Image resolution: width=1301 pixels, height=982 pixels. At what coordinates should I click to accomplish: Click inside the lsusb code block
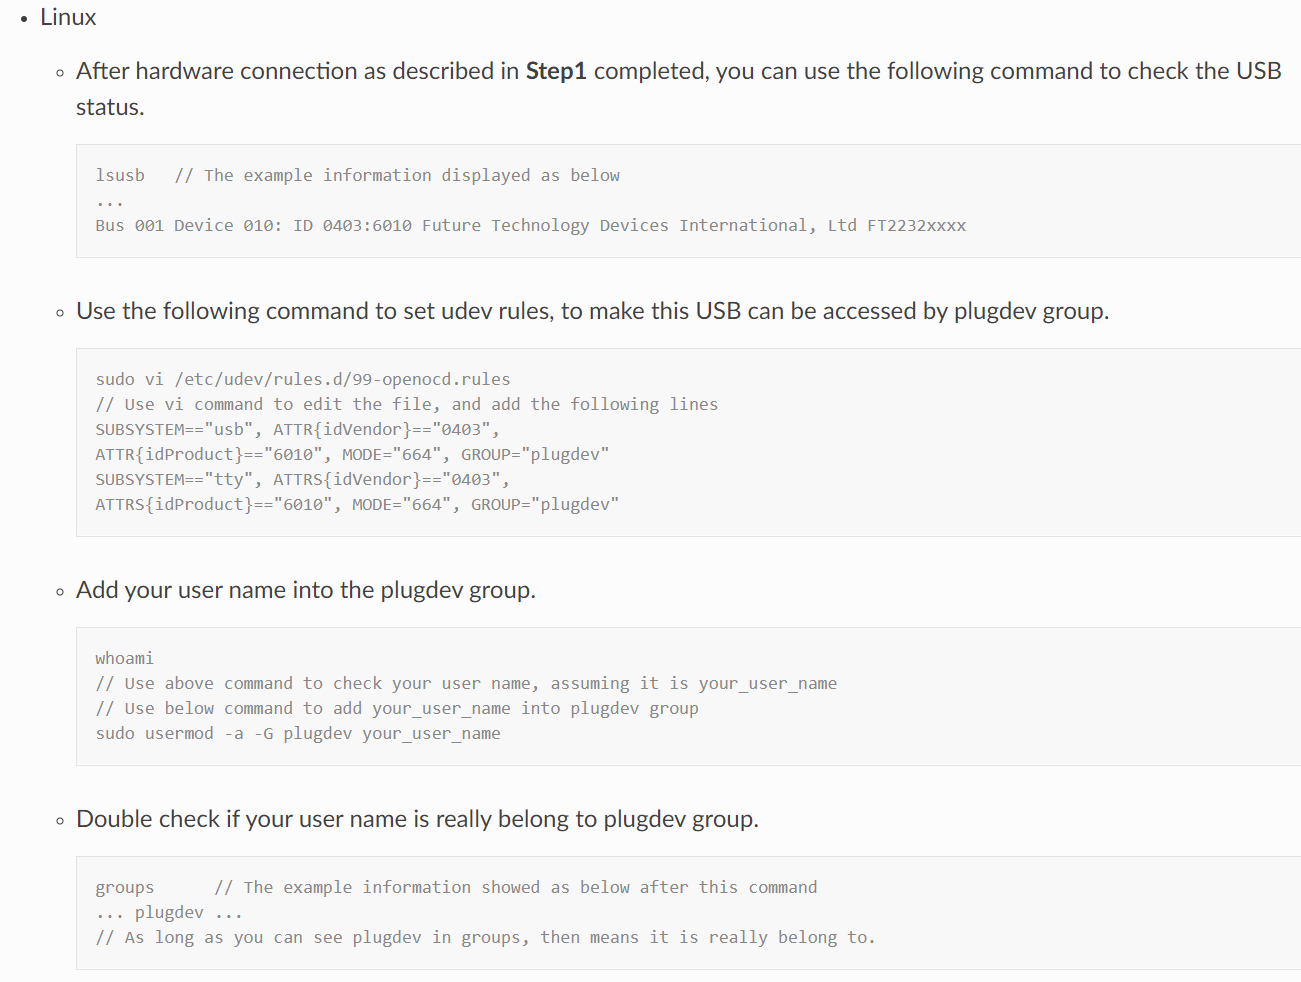pyautogui.click(x=688, y=201)
